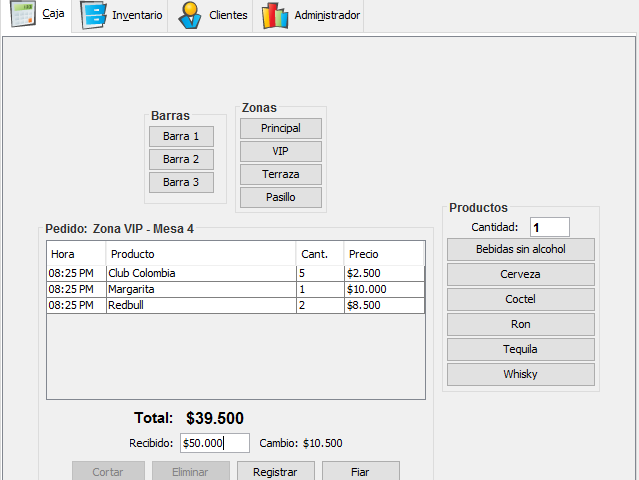Screen dimensions: 639x480
Task: Pick the Pasillo zone button
Action: [x=280, y=197]
